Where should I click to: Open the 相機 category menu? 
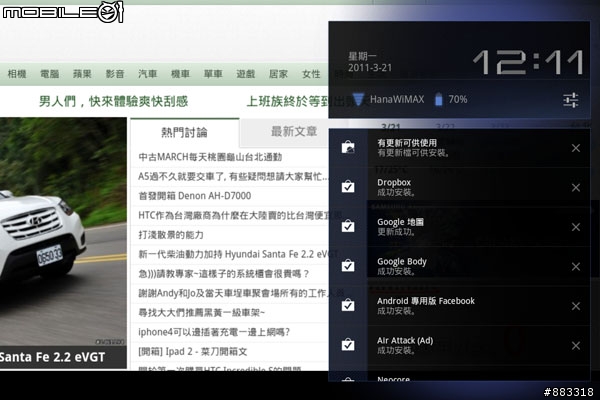tap(17, 74)
